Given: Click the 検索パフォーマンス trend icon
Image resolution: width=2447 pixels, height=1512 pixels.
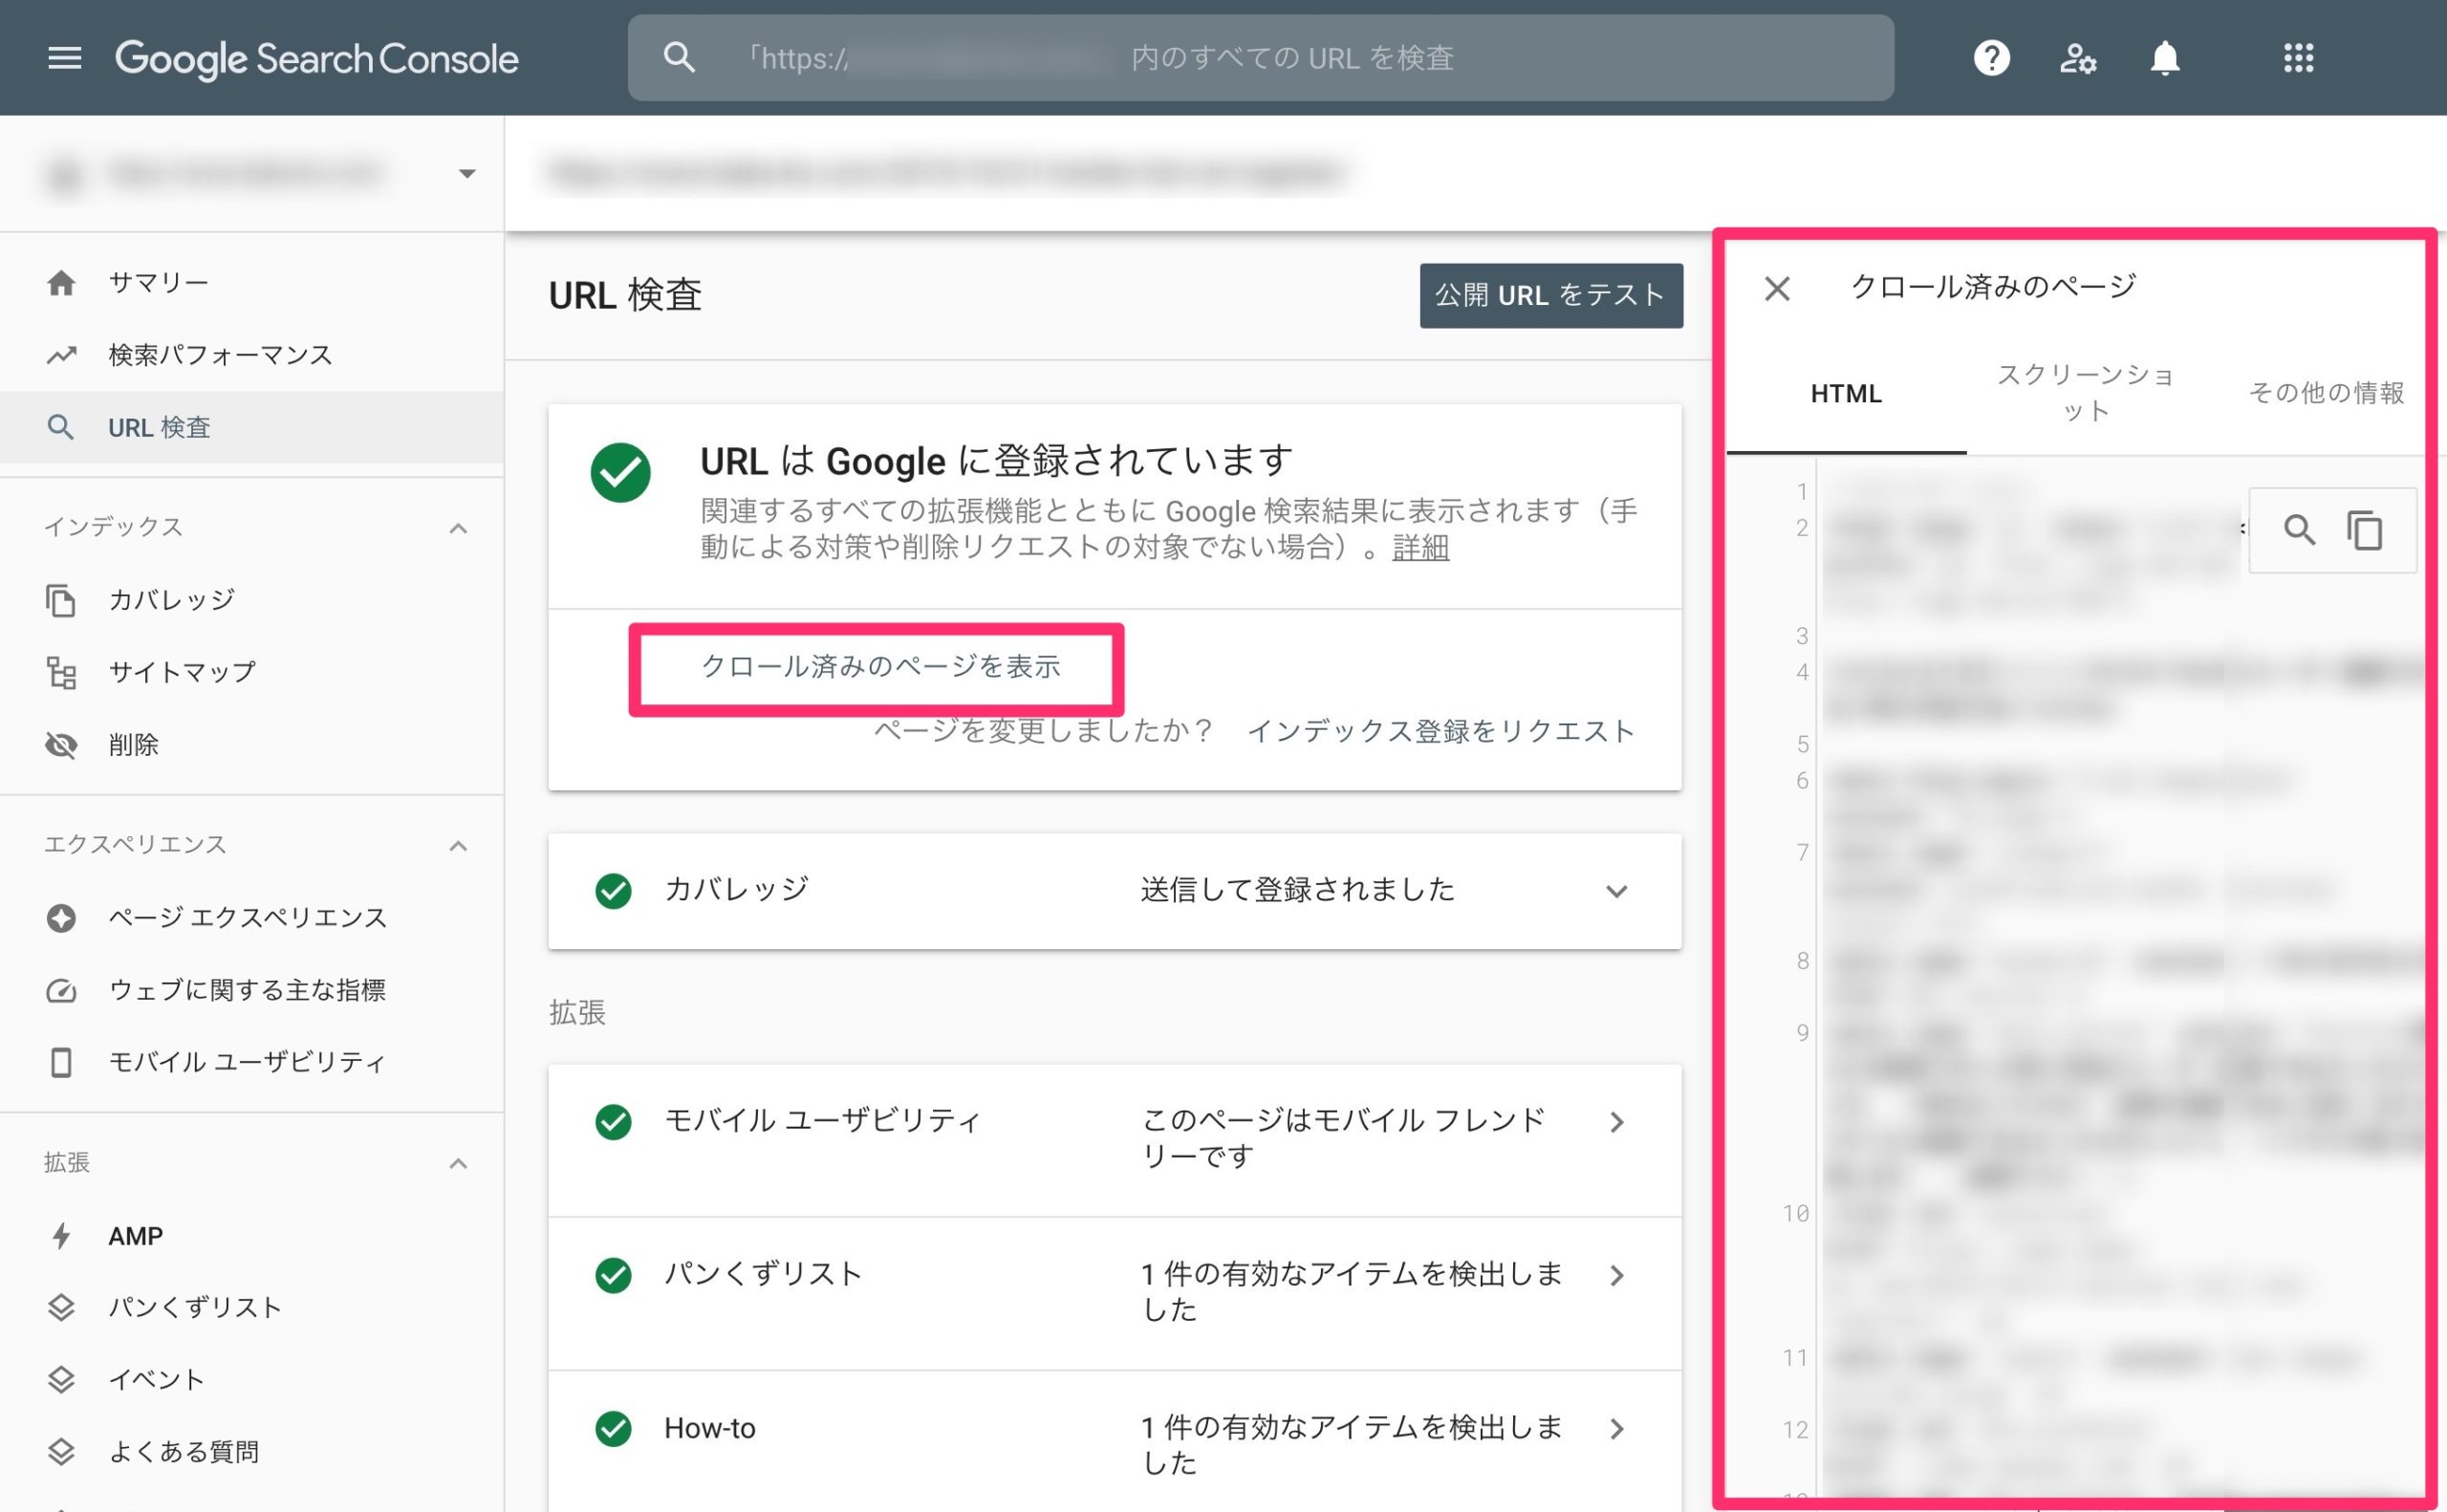Looking at the screenshot, I should (61, 355).
